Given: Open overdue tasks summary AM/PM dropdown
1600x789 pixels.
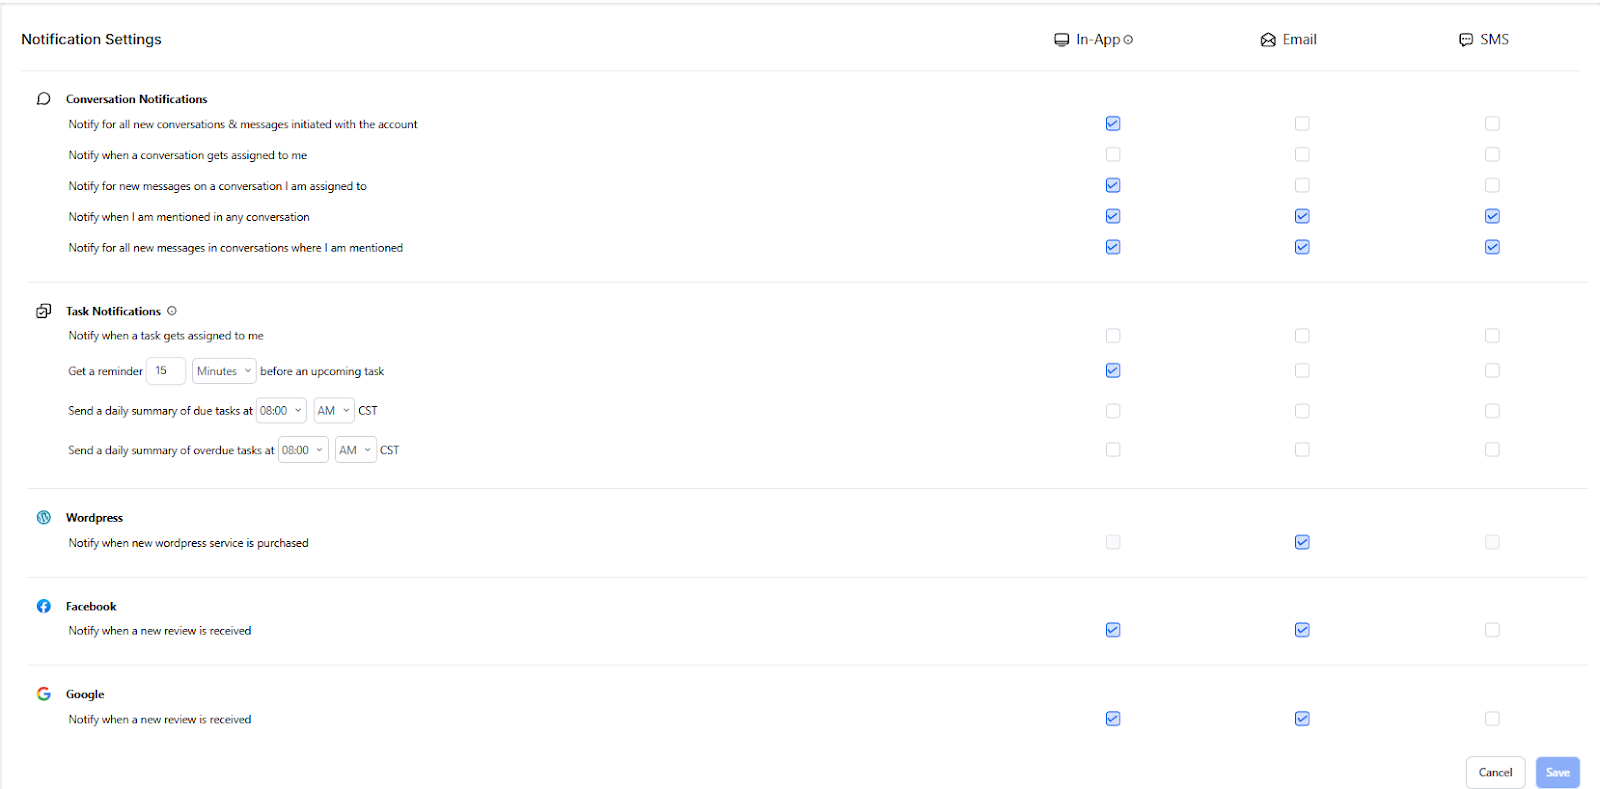Looking at the screenshot, I should click(355, 451).
